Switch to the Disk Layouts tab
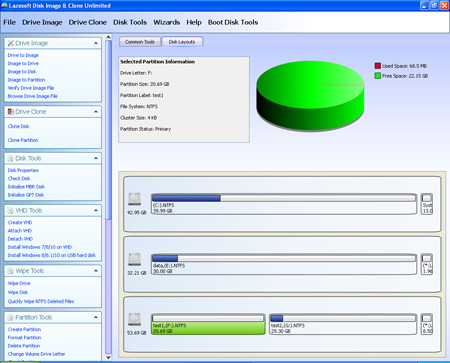 [182, 42]
